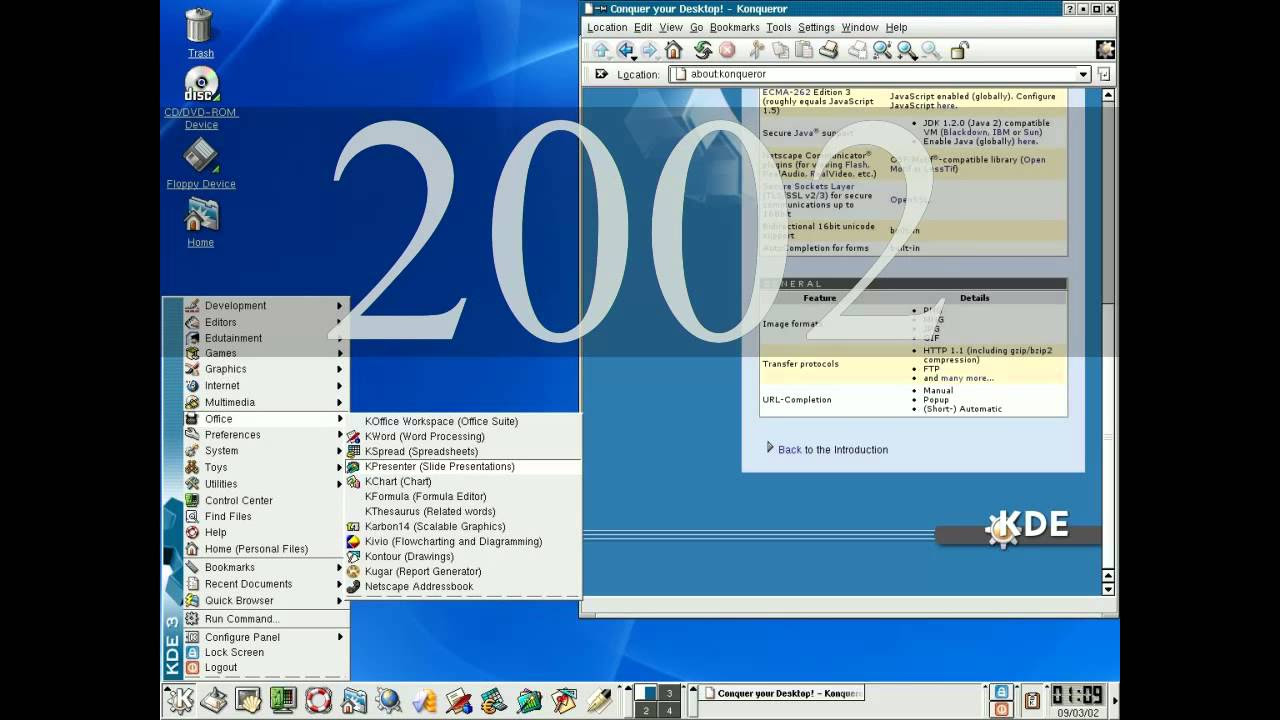Open Control Center from K menu
Viewport: 1280px width, 720px height.
(x=264, y=500)
